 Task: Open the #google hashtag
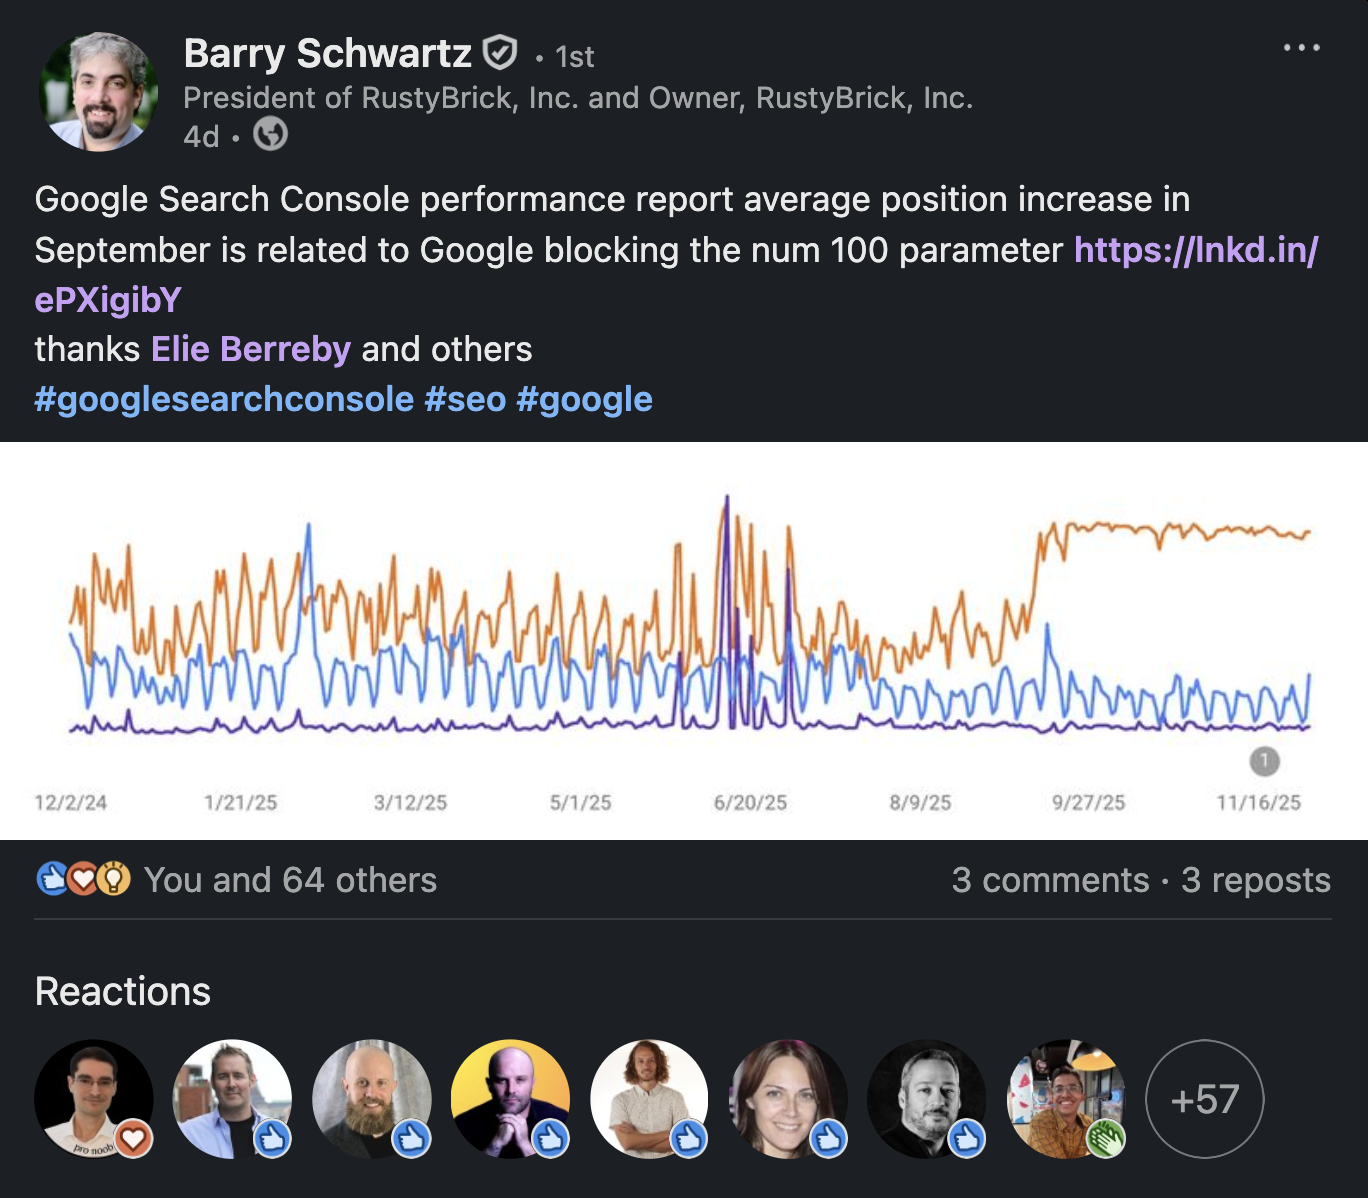click(x=584, y=399)
